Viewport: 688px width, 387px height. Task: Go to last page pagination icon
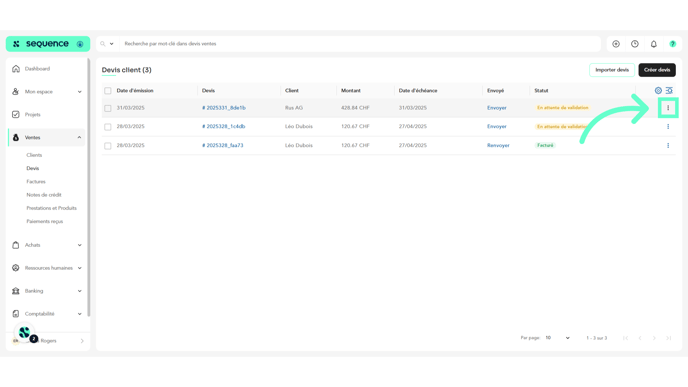[x=669, y=338]
